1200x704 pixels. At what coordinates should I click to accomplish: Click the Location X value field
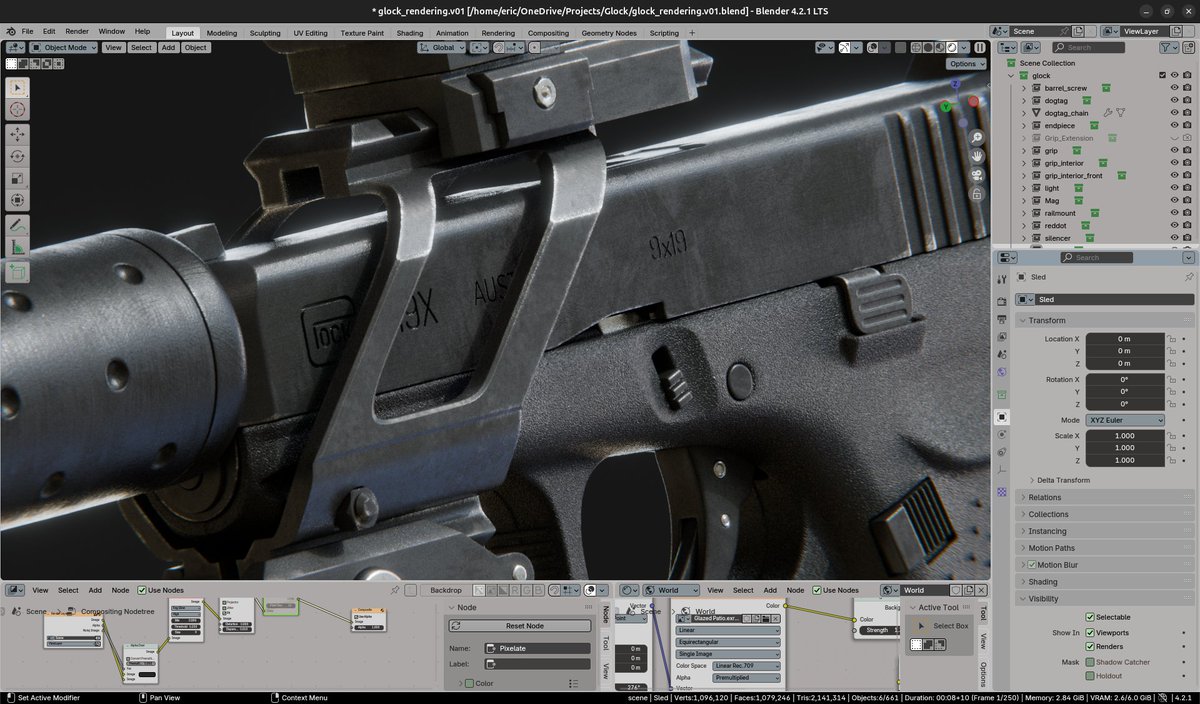click(x=1125, y=339)
